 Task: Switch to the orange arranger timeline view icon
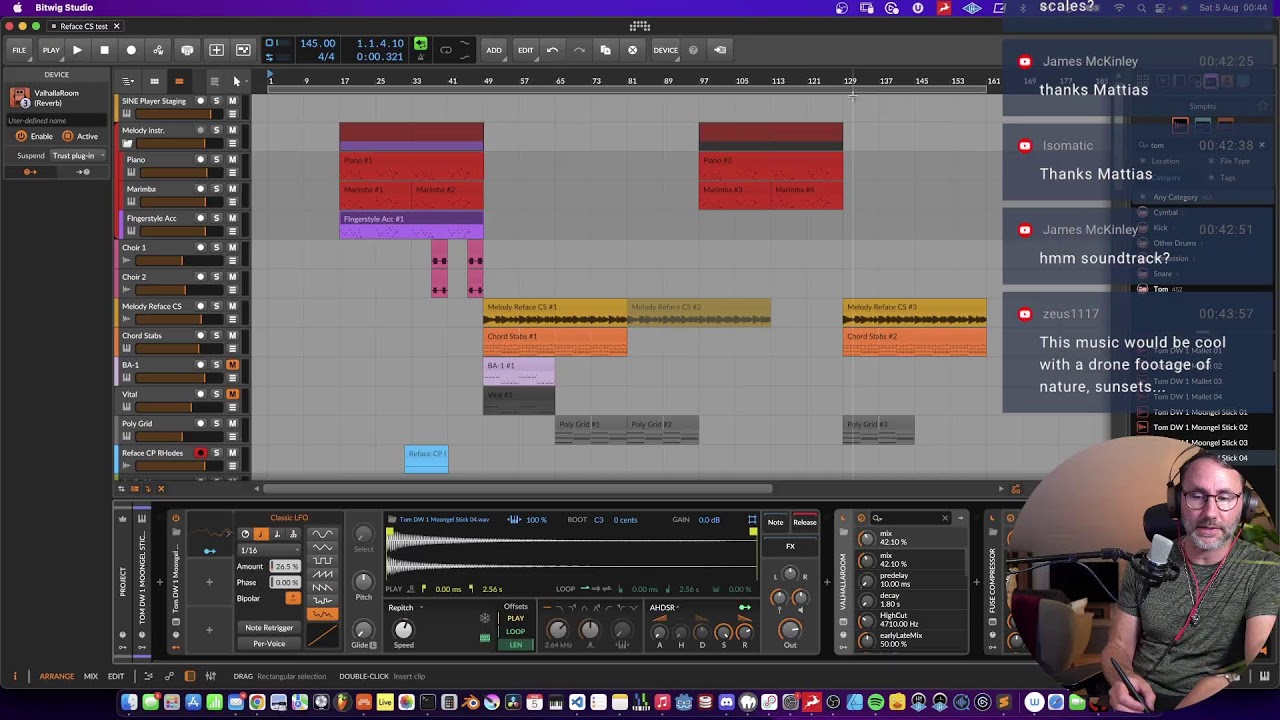(x=179, y=81)
